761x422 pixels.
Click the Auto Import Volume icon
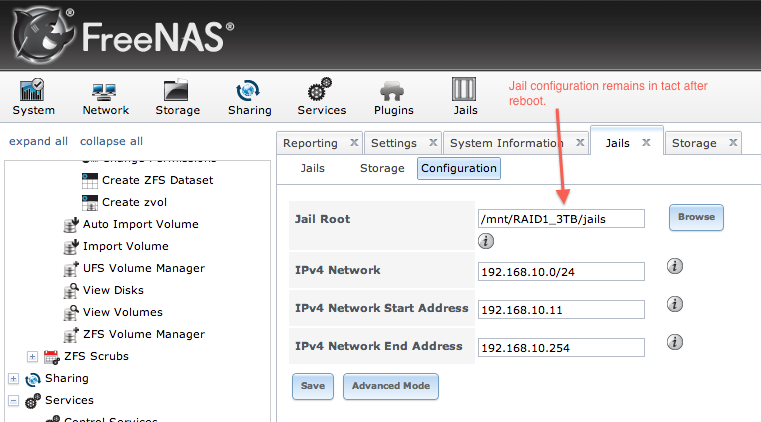[71, 225]
